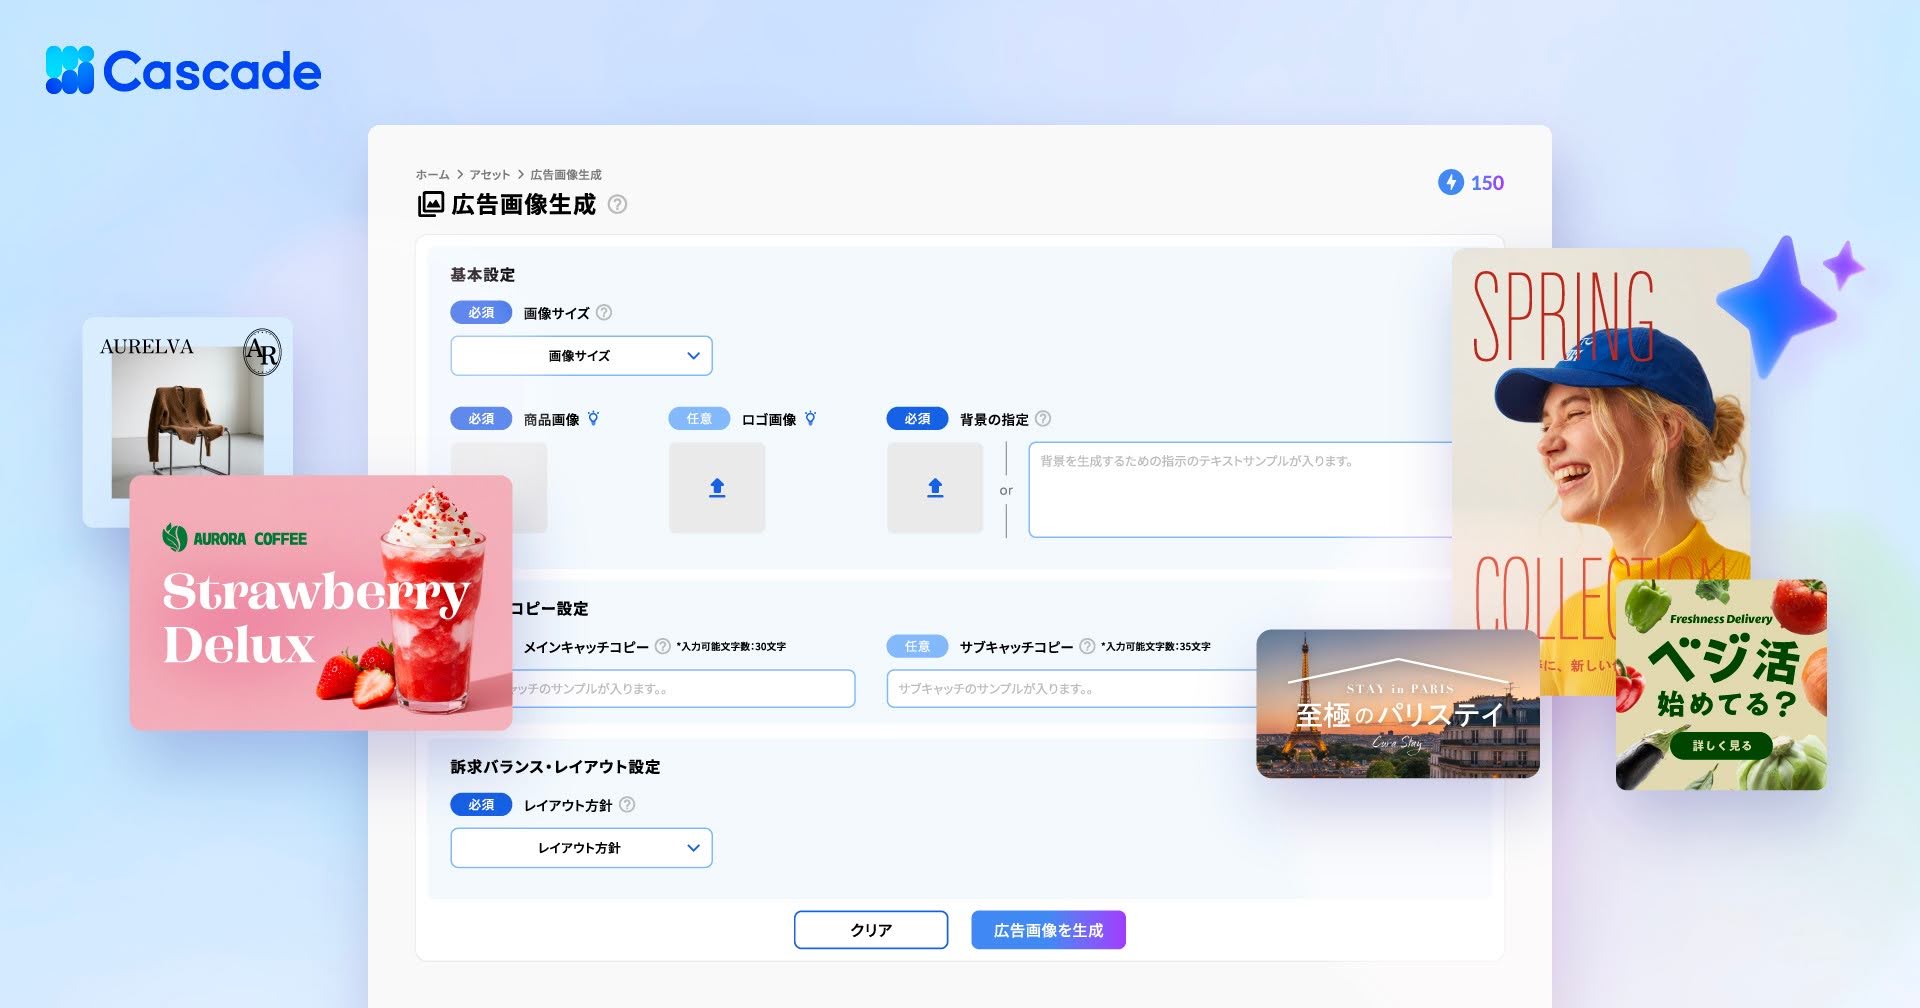Viewport: 1920px width, 1008px height.
Task: Expand the 画像サイズ dropdown
Action: coord(581,356)
